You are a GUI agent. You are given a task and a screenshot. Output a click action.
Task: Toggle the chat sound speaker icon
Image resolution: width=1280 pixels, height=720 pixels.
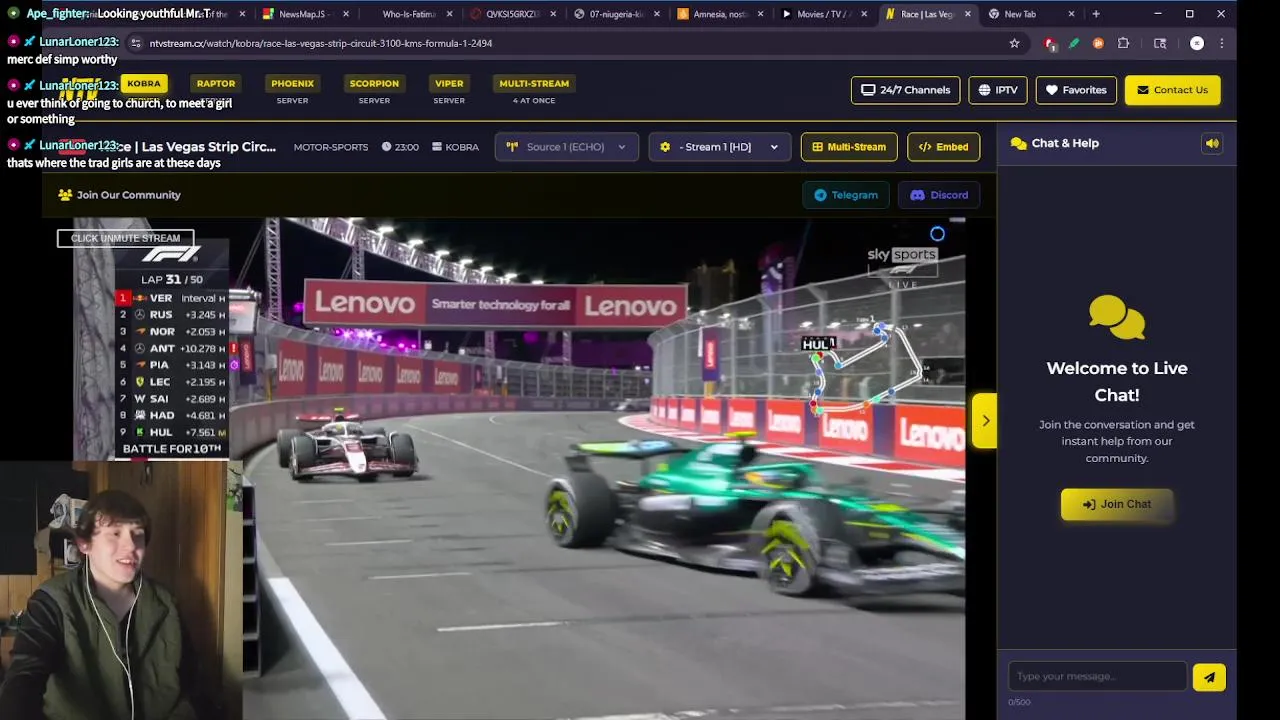point(1212,144)
